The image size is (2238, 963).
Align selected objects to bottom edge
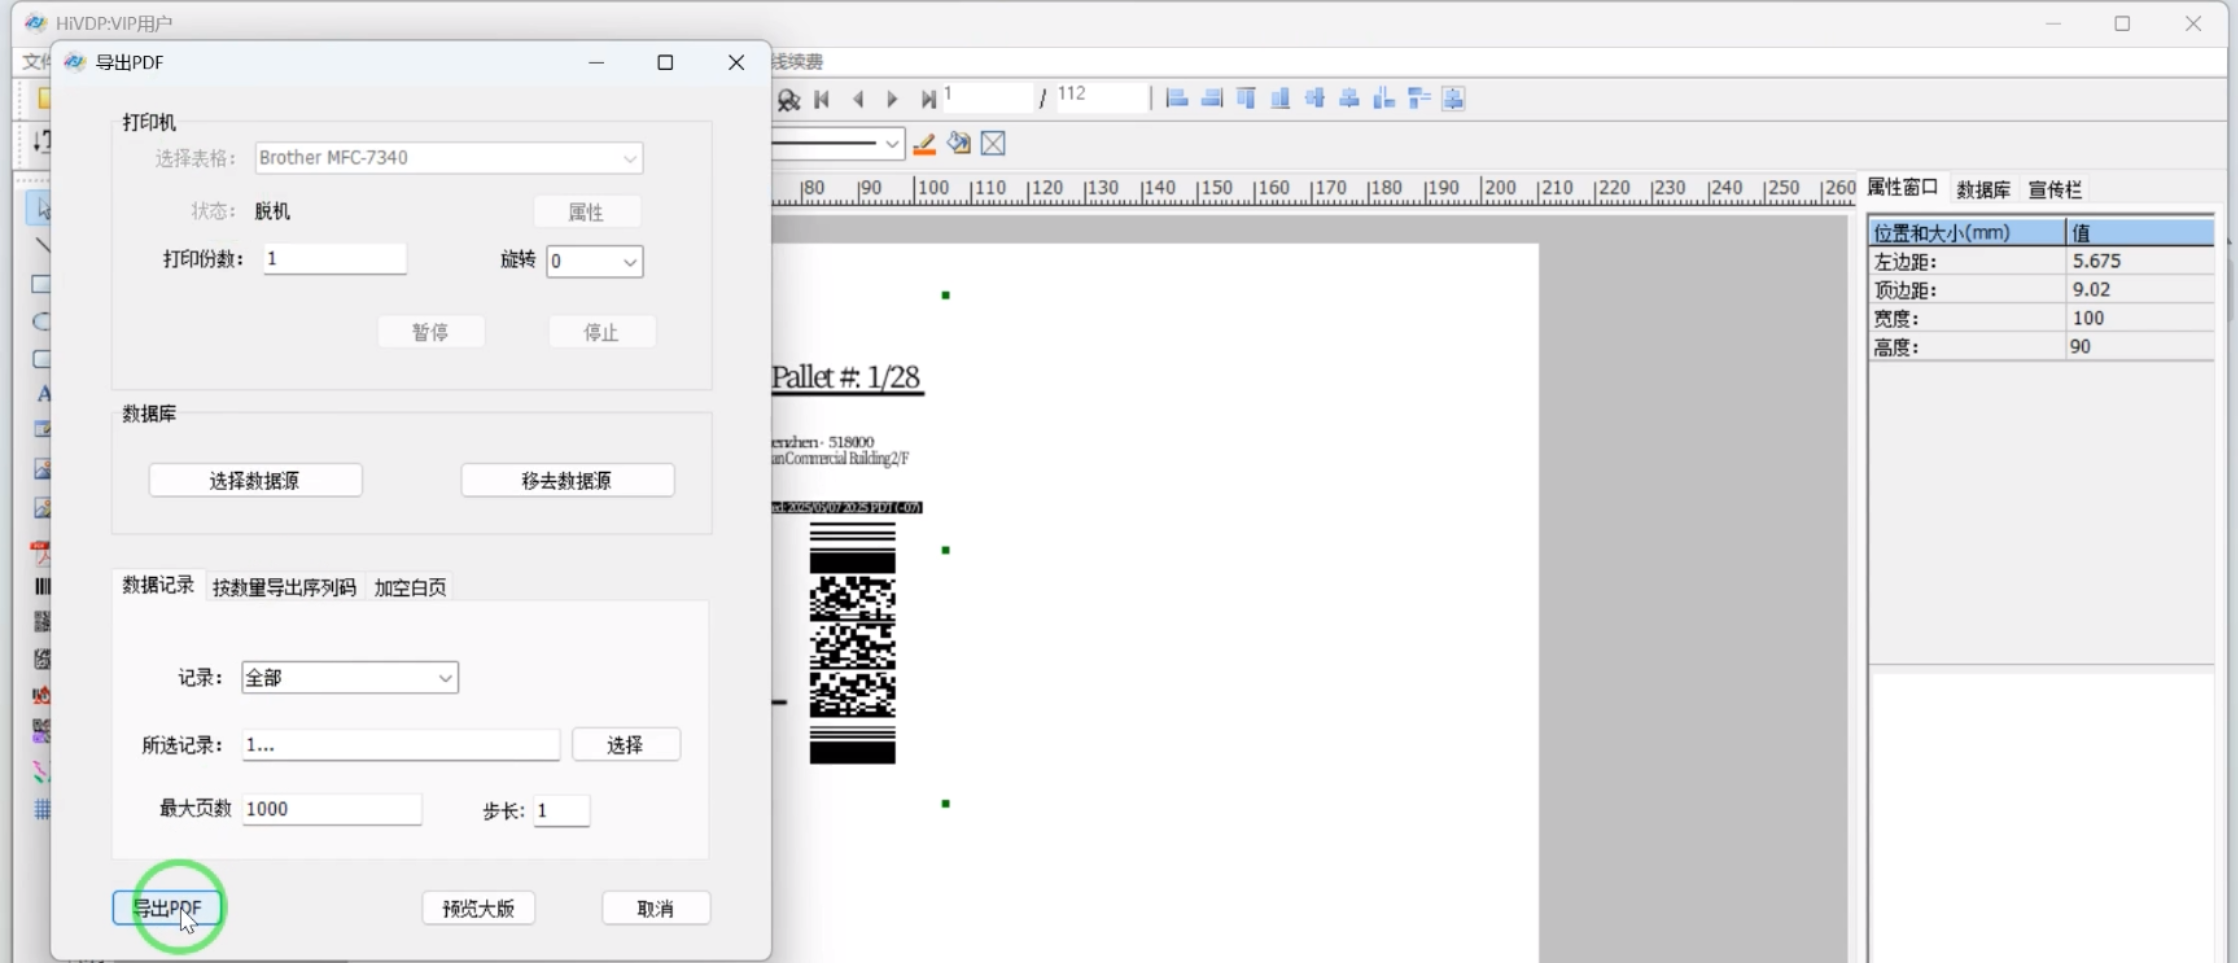[1280, 98]
